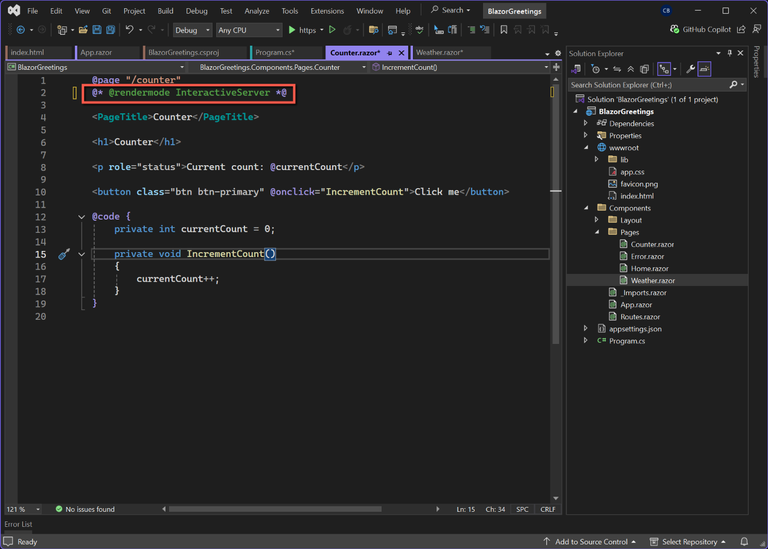
Task: Toggle auto-hide pin on Solution Explorer
Action: (730, 53)
